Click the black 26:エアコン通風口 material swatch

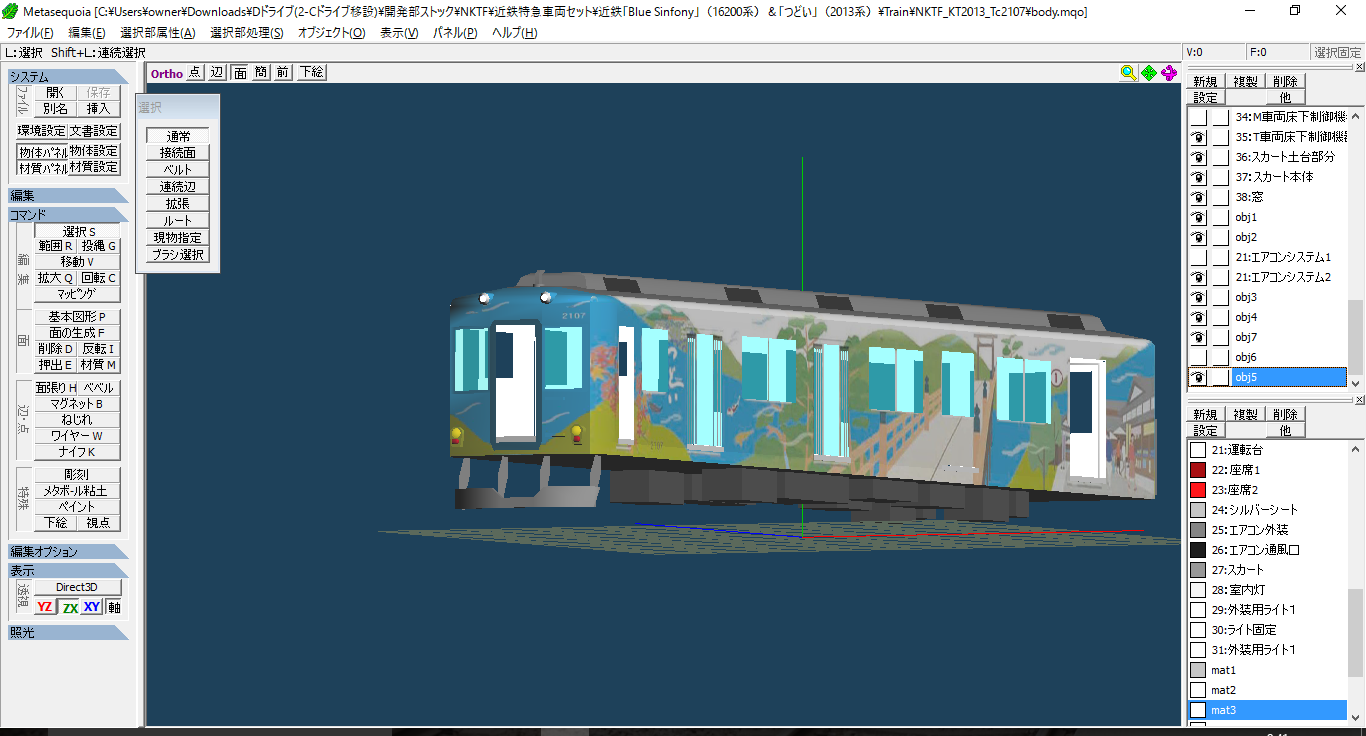tap(1198, 550)
